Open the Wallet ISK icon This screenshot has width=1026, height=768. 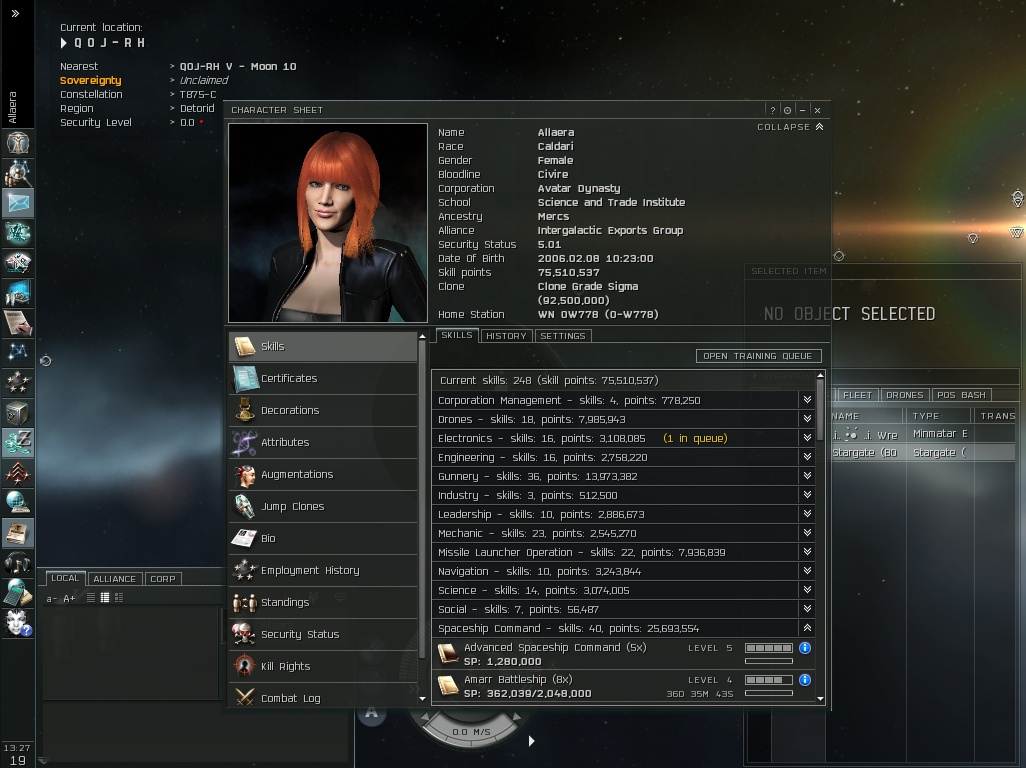pos(18,443)
